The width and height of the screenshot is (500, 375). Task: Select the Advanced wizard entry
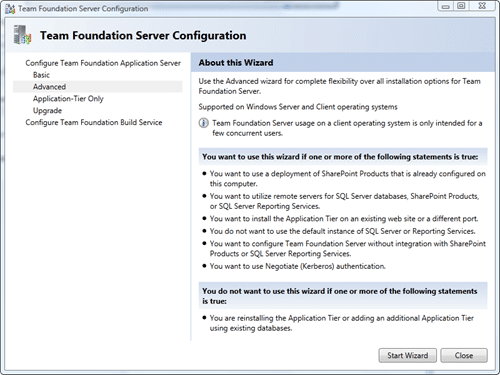98,87
